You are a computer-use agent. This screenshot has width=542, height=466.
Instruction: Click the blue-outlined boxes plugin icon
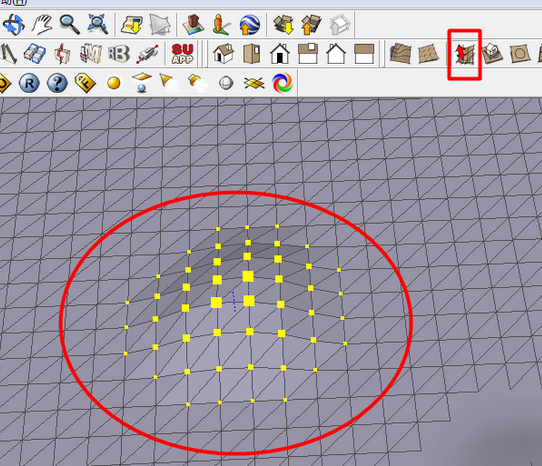point(35,54)
